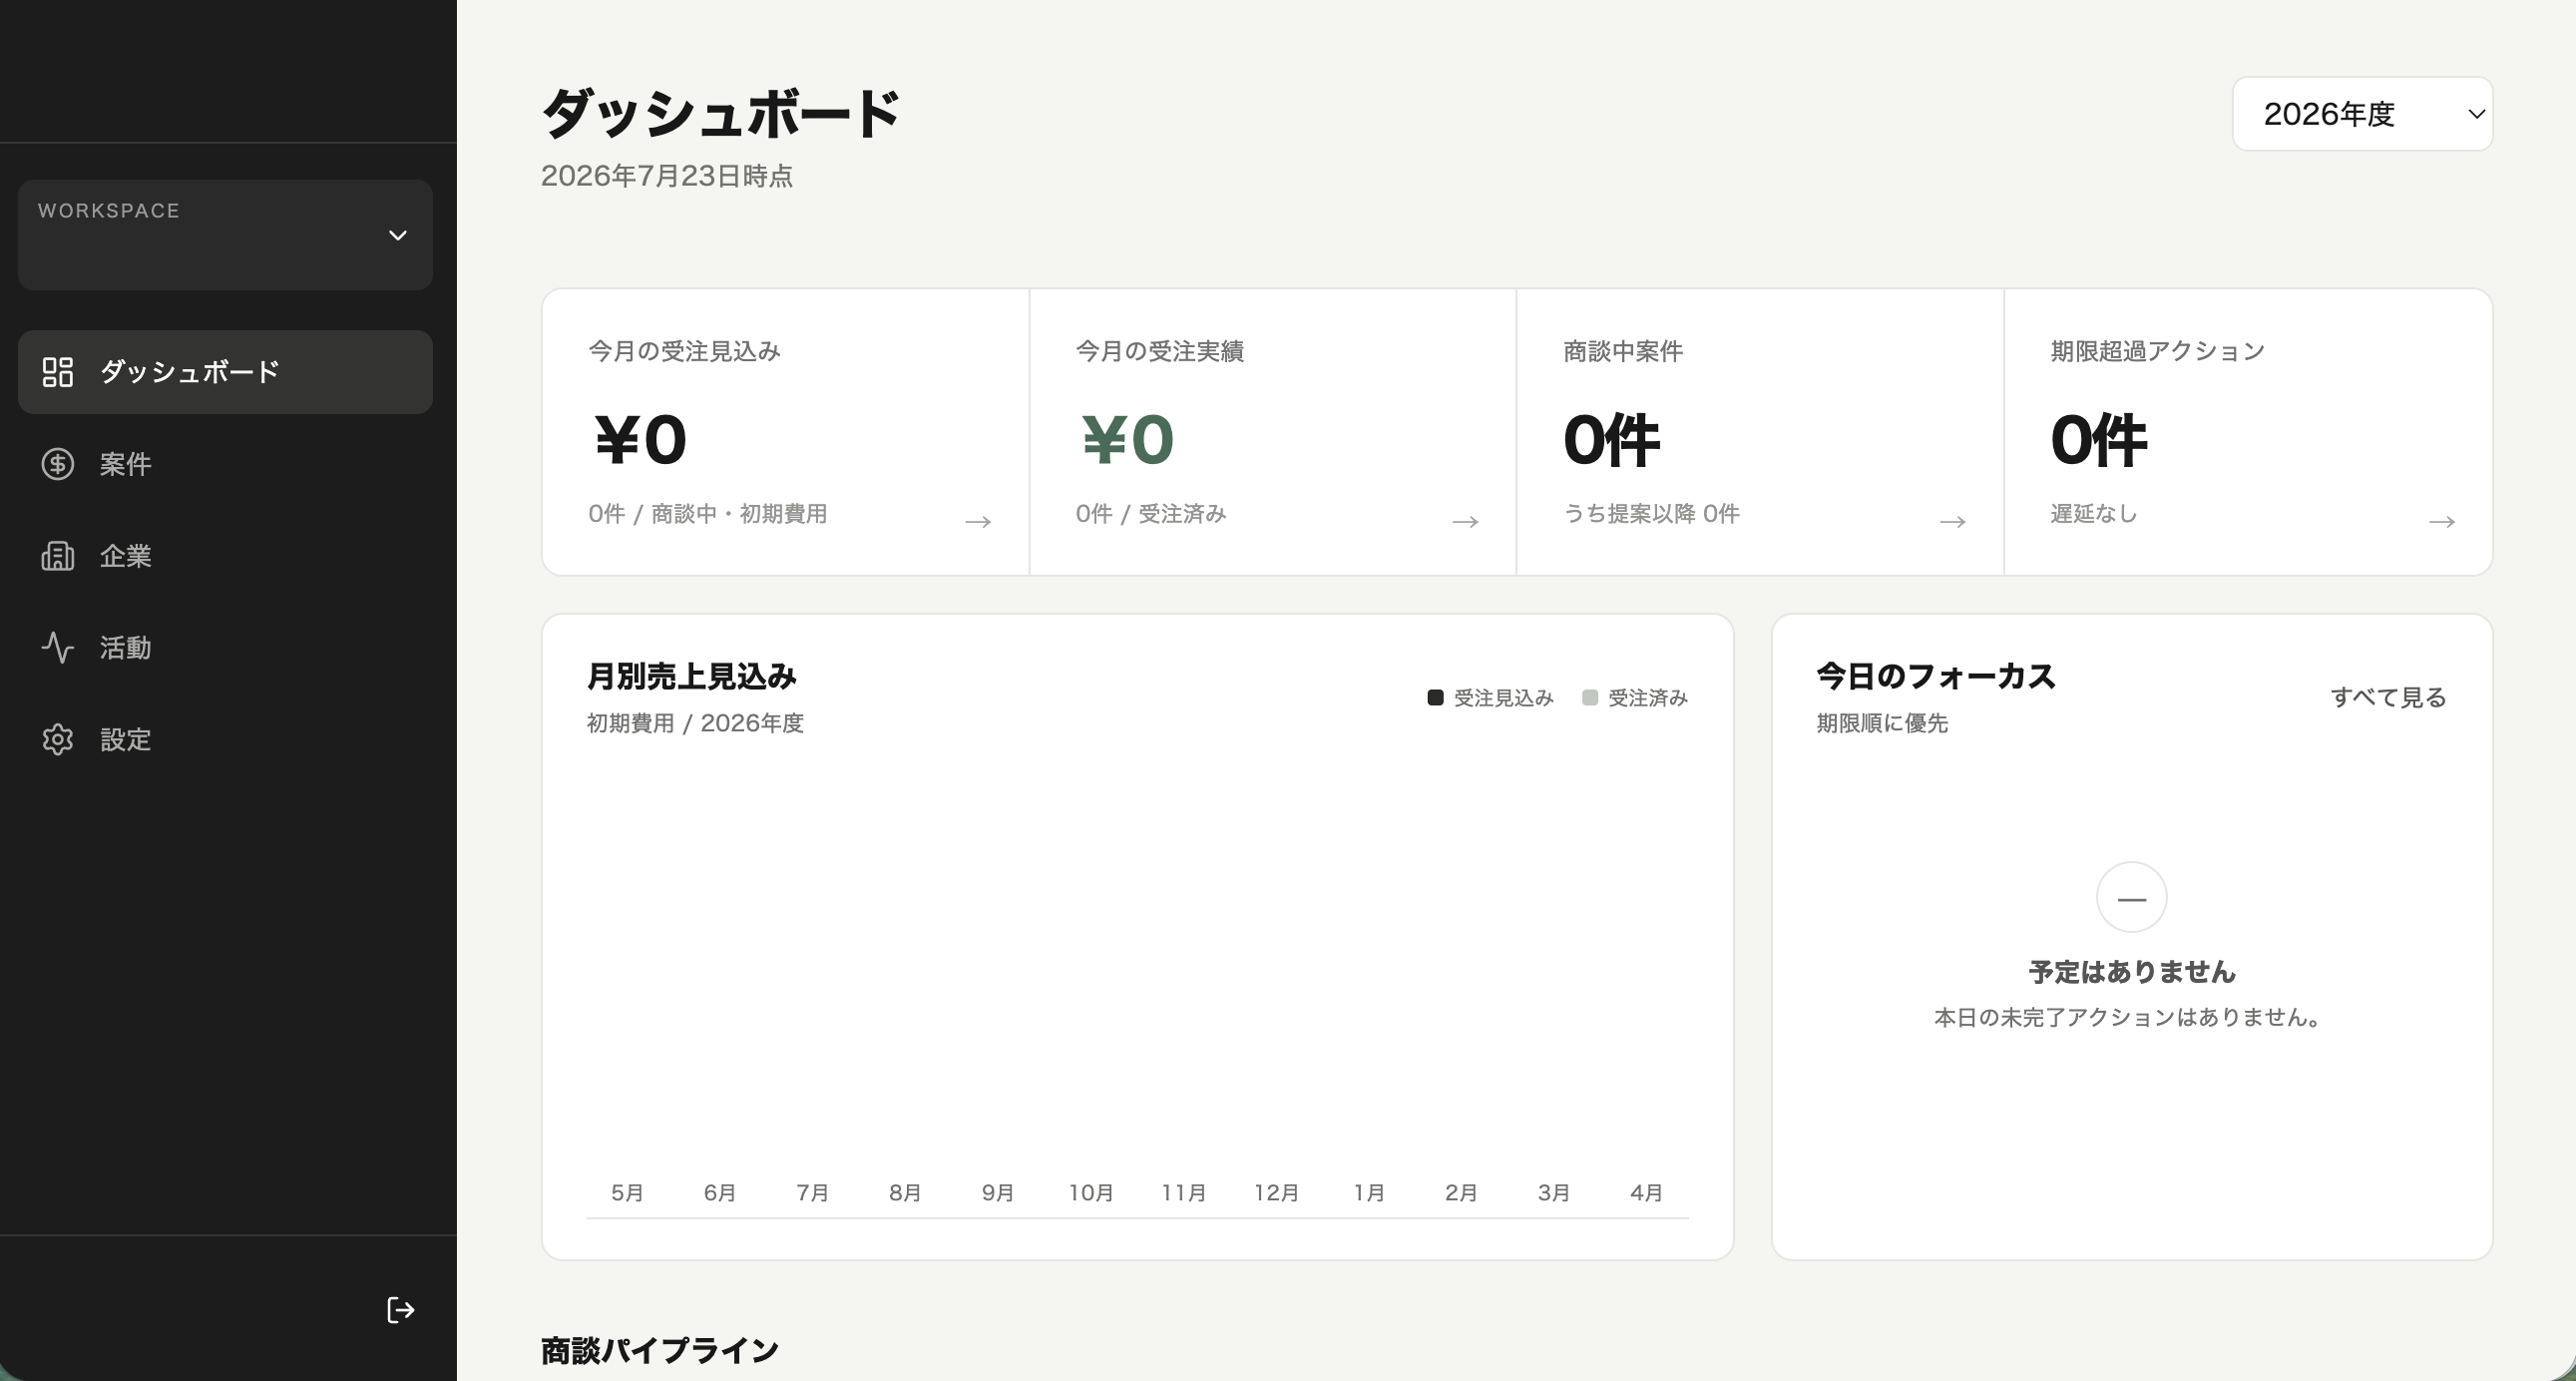Click the 月別売上見込み chart title
The image size is (2576, 1381).
tap(691, 677)
